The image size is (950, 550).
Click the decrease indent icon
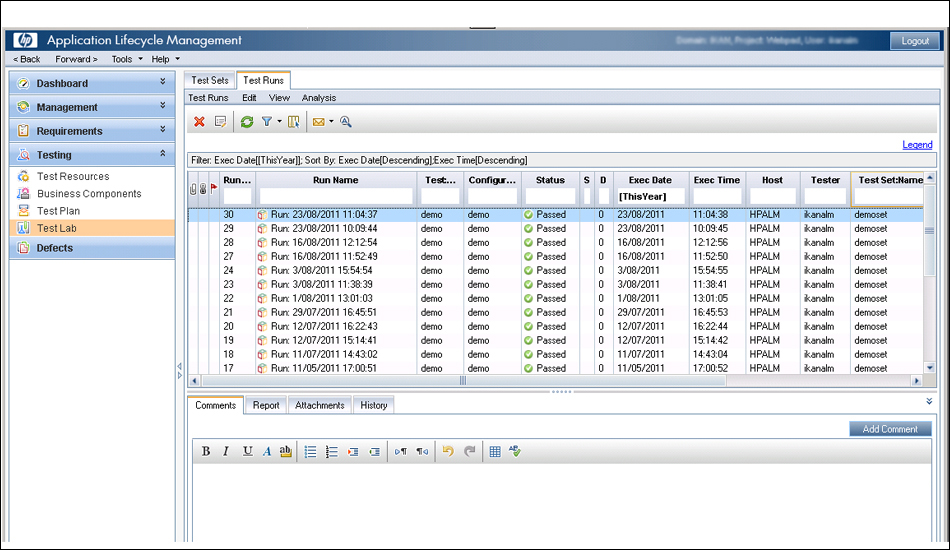[374, 452]
